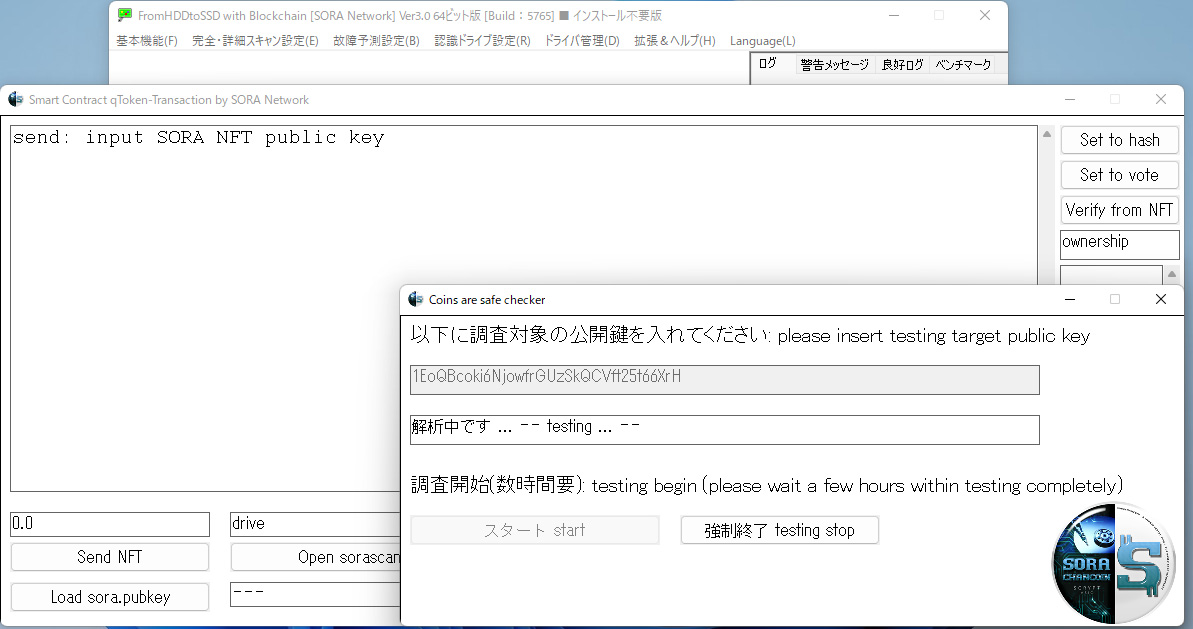Viewport: 1193px width, 629px height.
Task: Click the Set to vote button
Action: click(x=1119, y=175)
